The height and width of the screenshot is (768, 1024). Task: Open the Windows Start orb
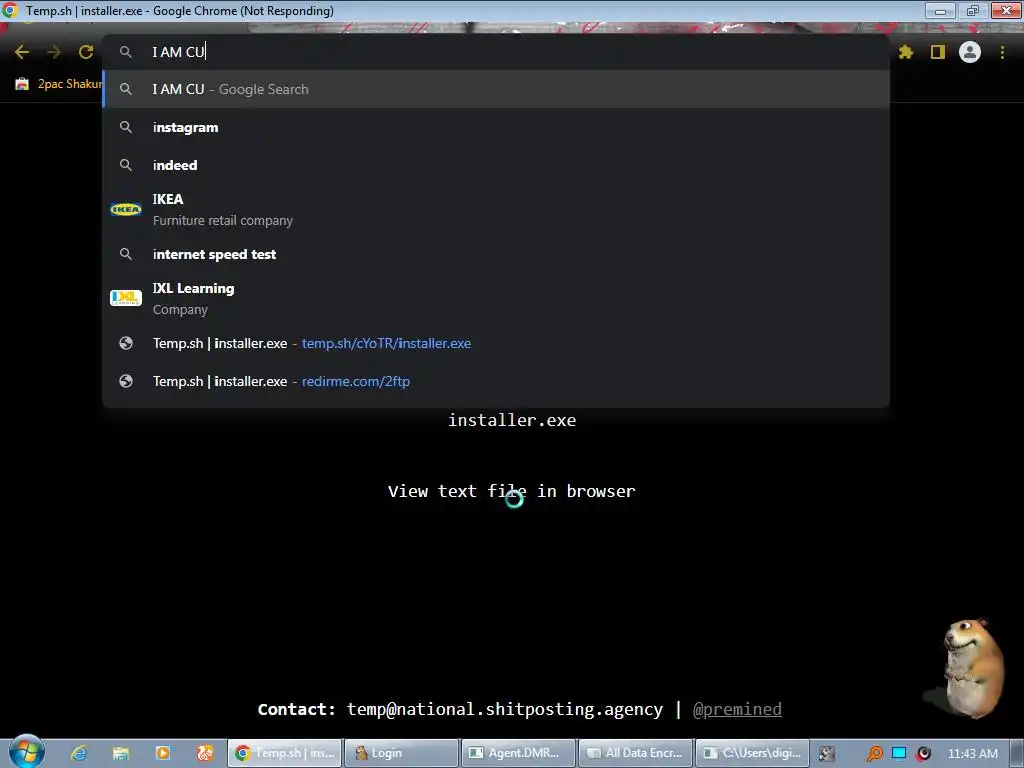(26, 752)
